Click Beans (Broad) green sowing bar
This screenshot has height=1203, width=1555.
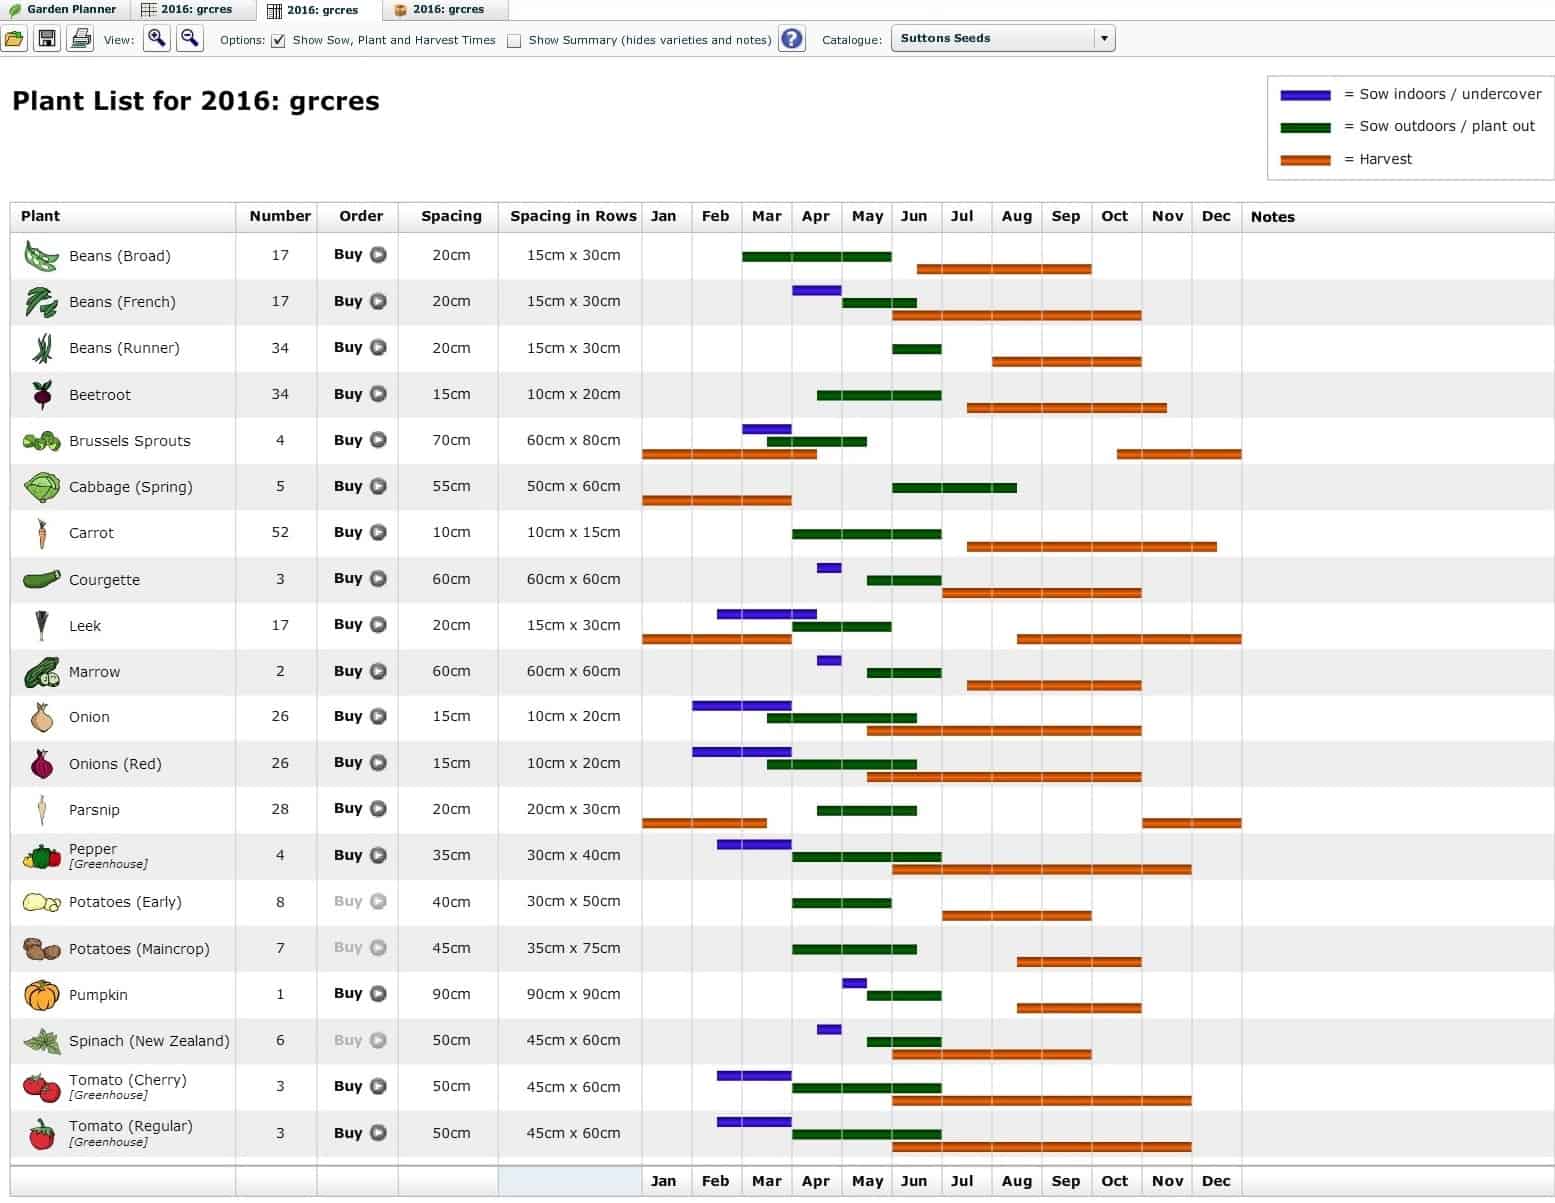(816, 257)
